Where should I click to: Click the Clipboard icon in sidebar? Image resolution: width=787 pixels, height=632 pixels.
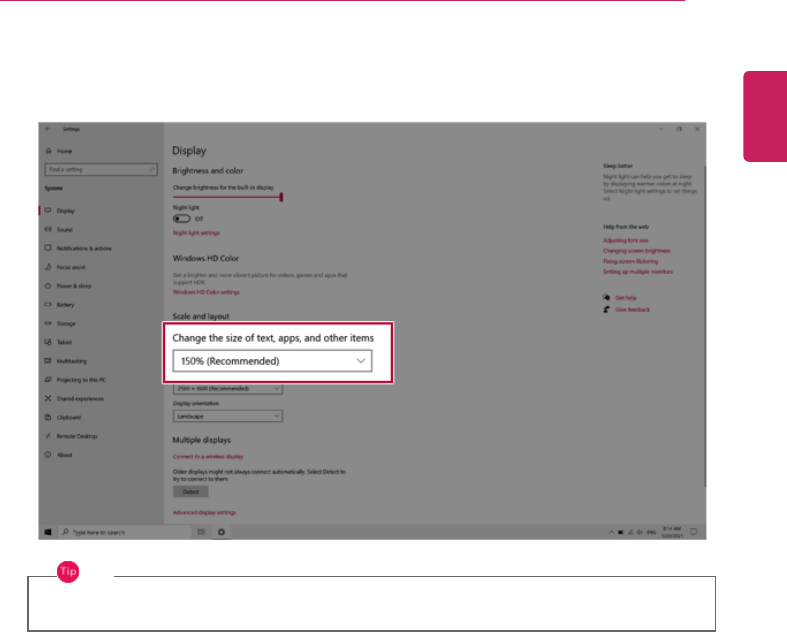[x=48, y=417]
